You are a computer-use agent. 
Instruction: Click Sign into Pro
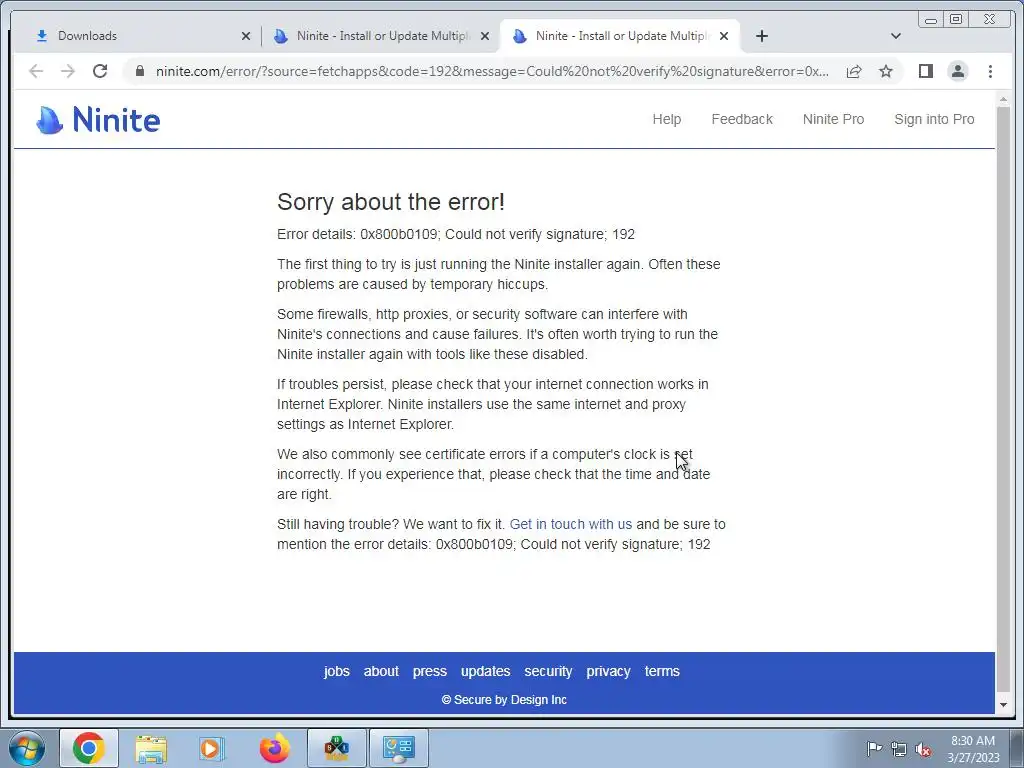pyautogui.click(x=934, y=120)
